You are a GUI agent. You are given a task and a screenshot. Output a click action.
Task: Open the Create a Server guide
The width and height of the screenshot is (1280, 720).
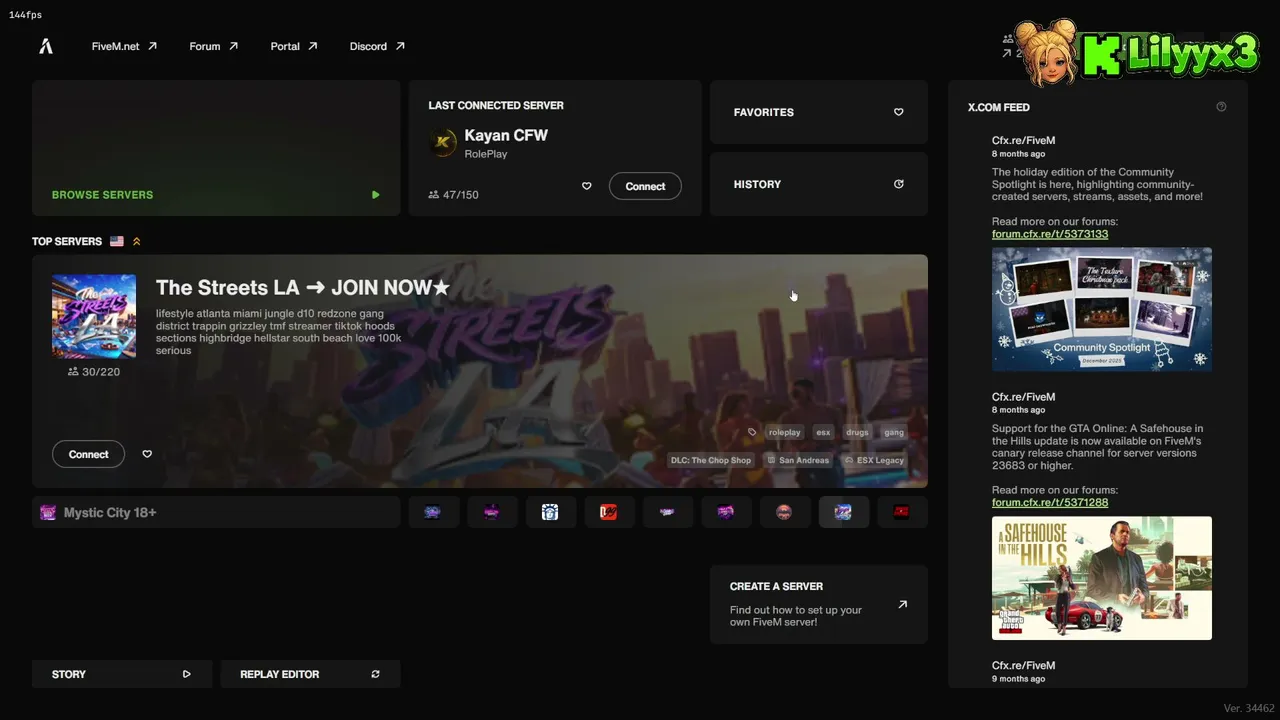[819, 604]
